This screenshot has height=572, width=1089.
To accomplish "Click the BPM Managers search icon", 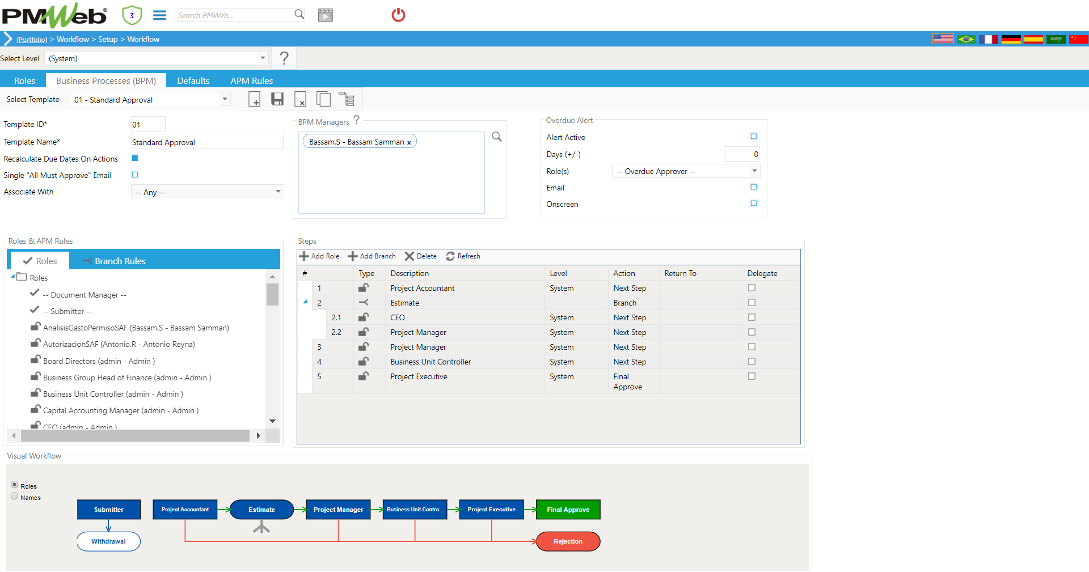I will click(497, 137).
